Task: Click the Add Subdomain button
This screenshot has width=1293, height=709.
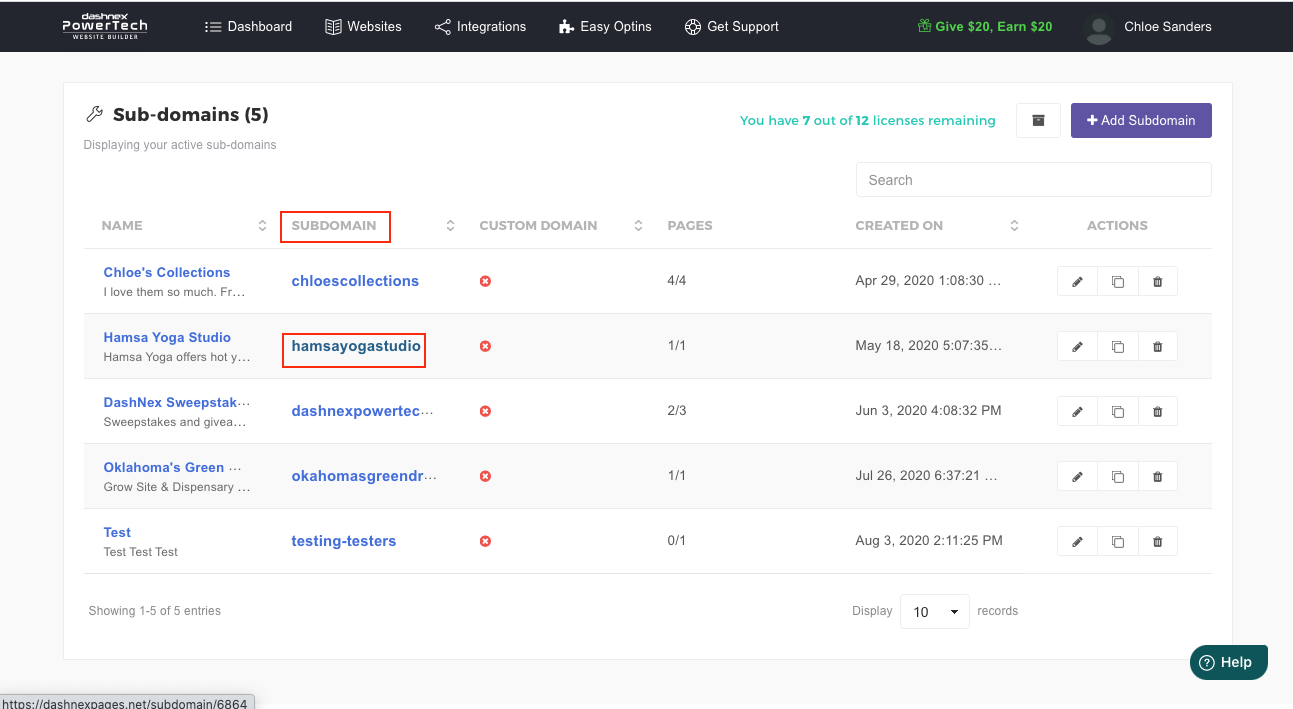Action: point(1141,120)
